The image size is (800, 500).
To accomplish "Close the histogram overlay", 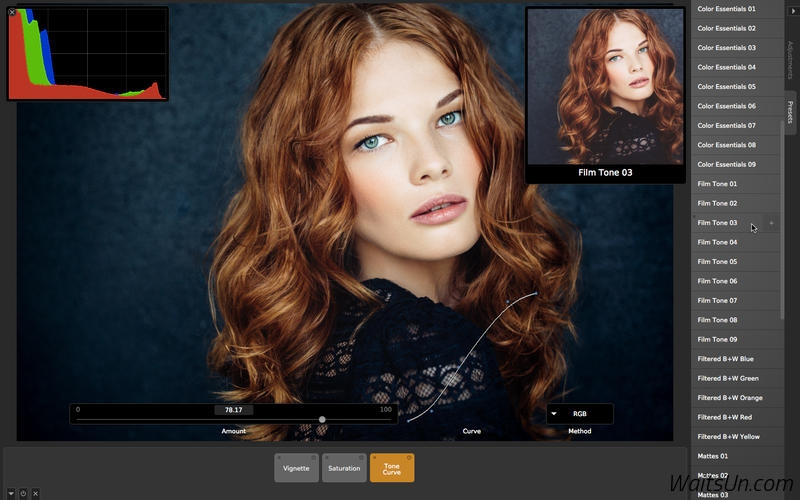I will tap(12, 11).
